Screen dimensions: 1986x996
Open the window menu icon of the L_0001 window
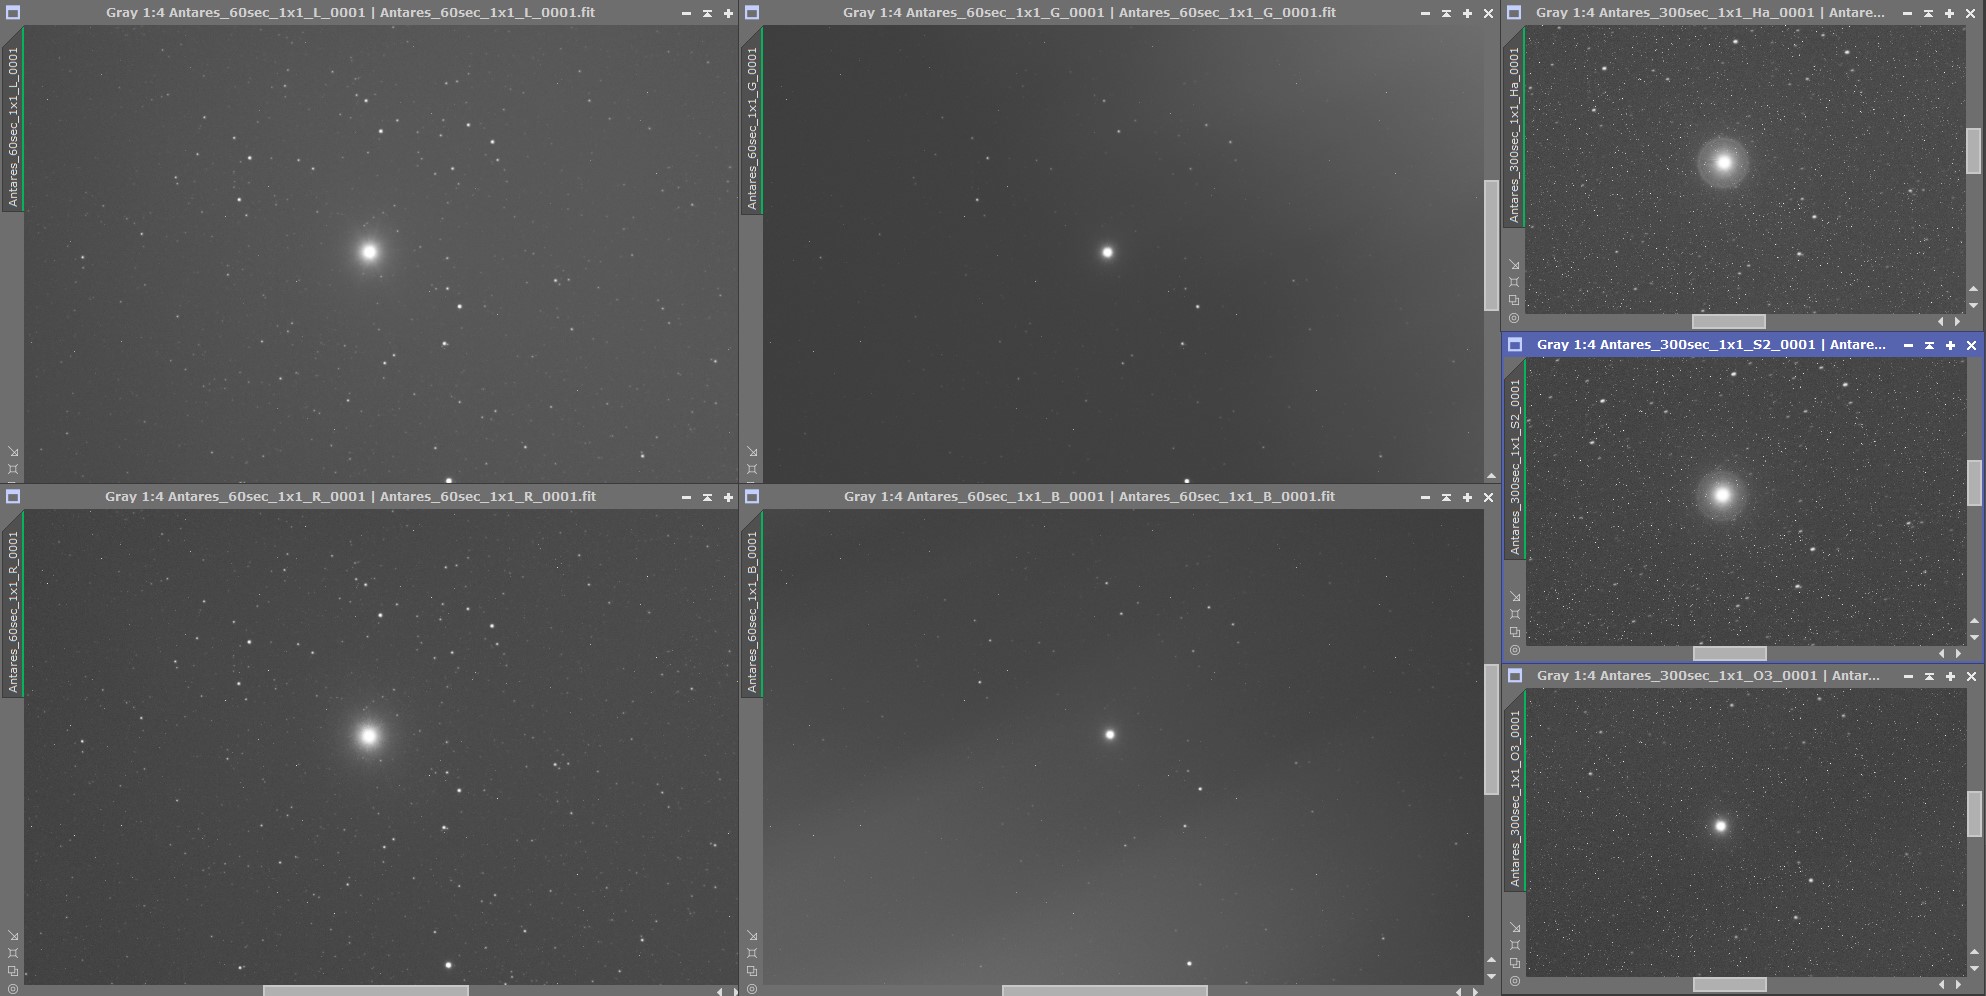(13, 13)
